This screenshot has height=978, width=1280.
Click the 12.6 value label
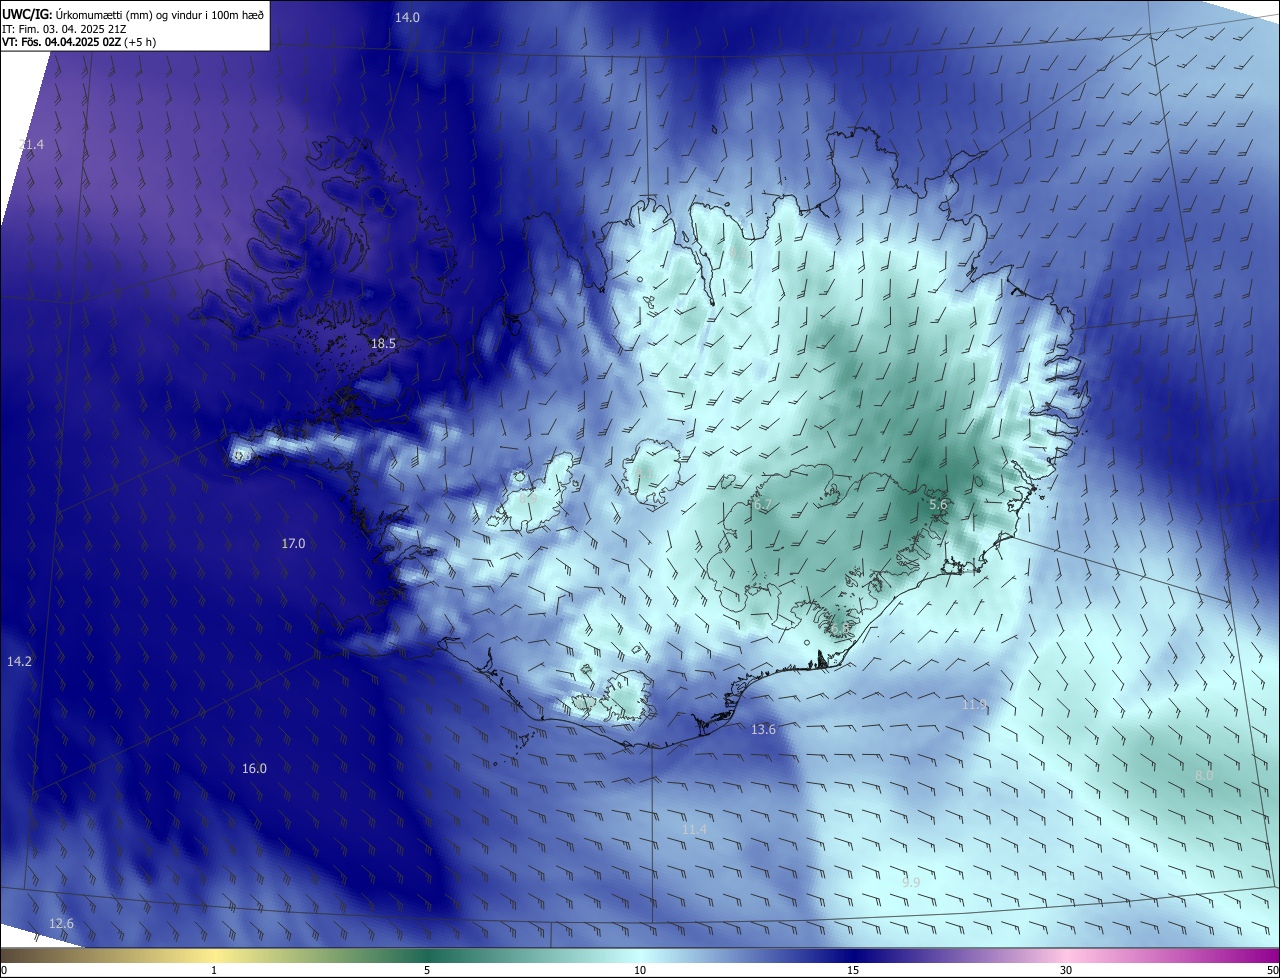[x=61, y=923]
